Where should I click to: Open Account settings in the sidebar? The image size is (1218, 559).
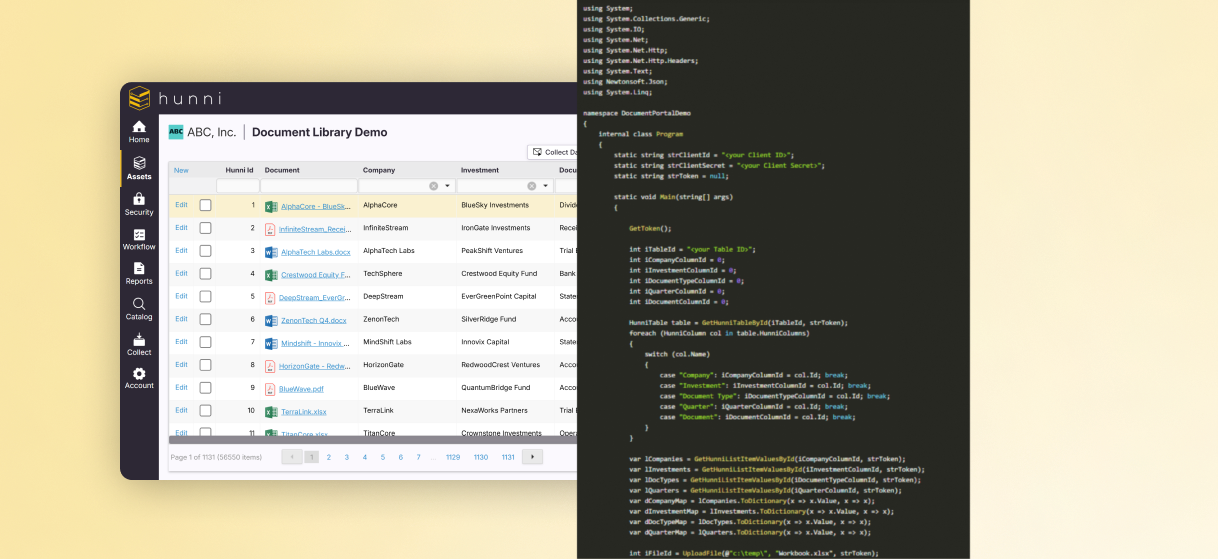point(139,378)
